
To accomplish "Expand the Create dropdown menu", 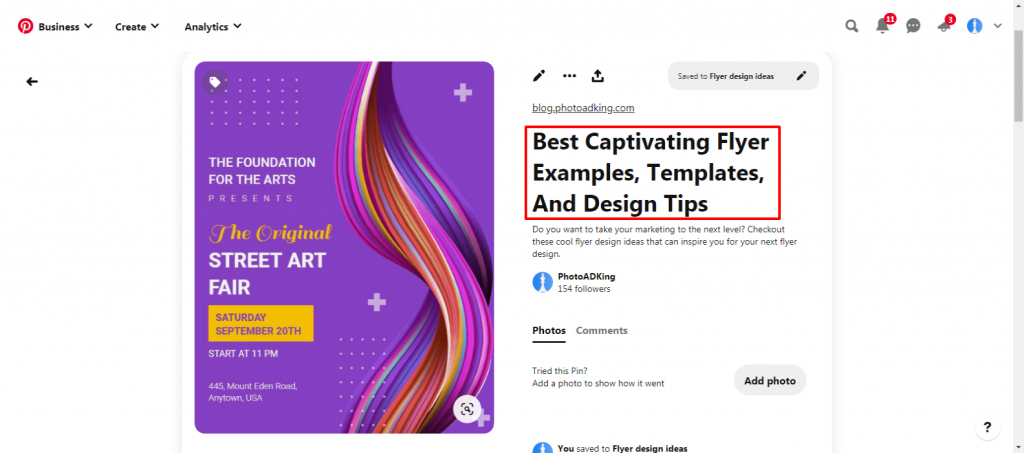I will [x=137, y=27].
